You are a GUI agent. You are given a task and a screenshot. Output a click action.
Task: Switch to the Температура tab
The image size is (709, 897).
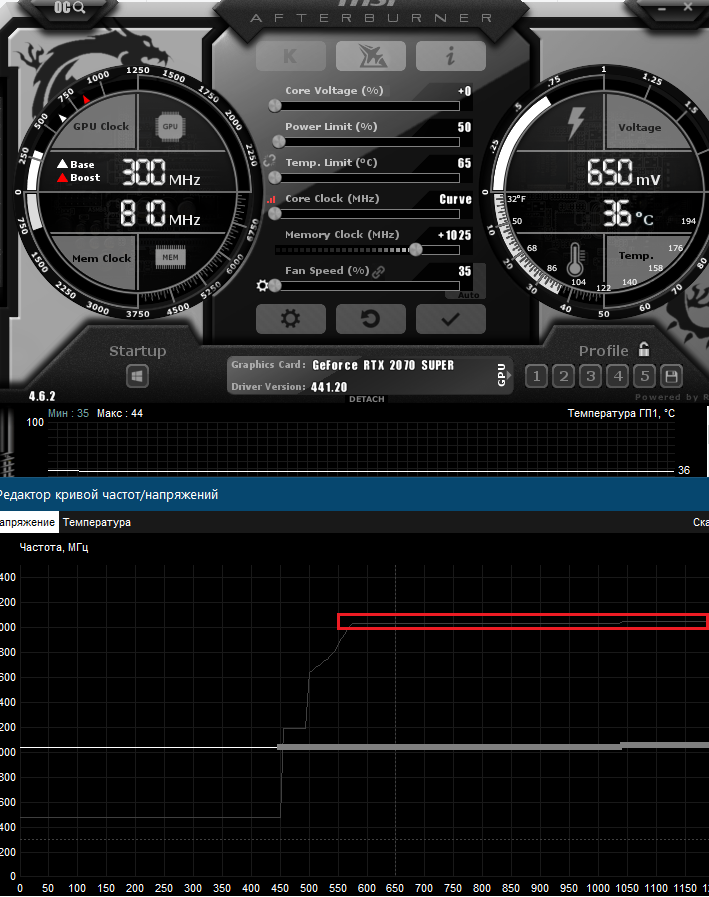pyautogui.click(x=97, y=522)
